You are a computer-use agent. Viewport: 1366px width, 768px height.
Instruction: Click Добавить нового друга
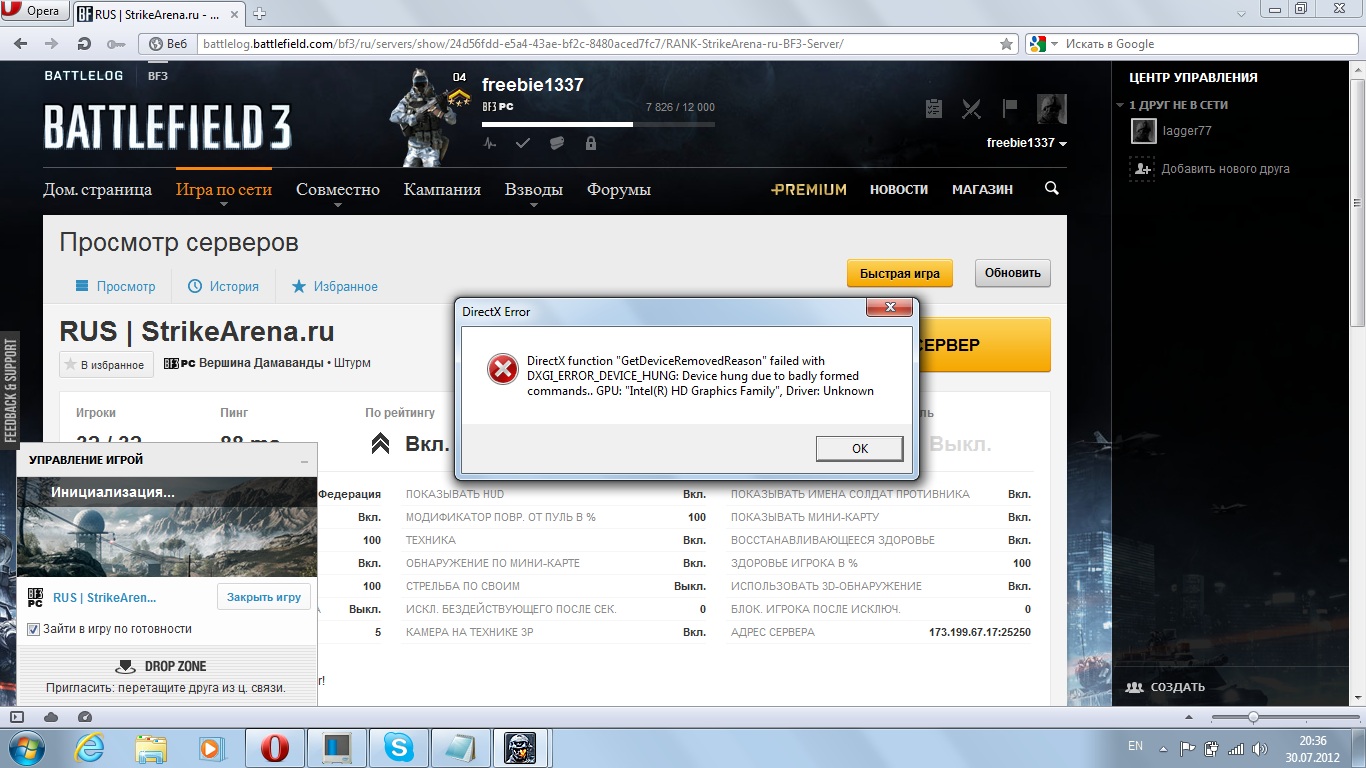pyautogui.click(x=1210, y=169)
